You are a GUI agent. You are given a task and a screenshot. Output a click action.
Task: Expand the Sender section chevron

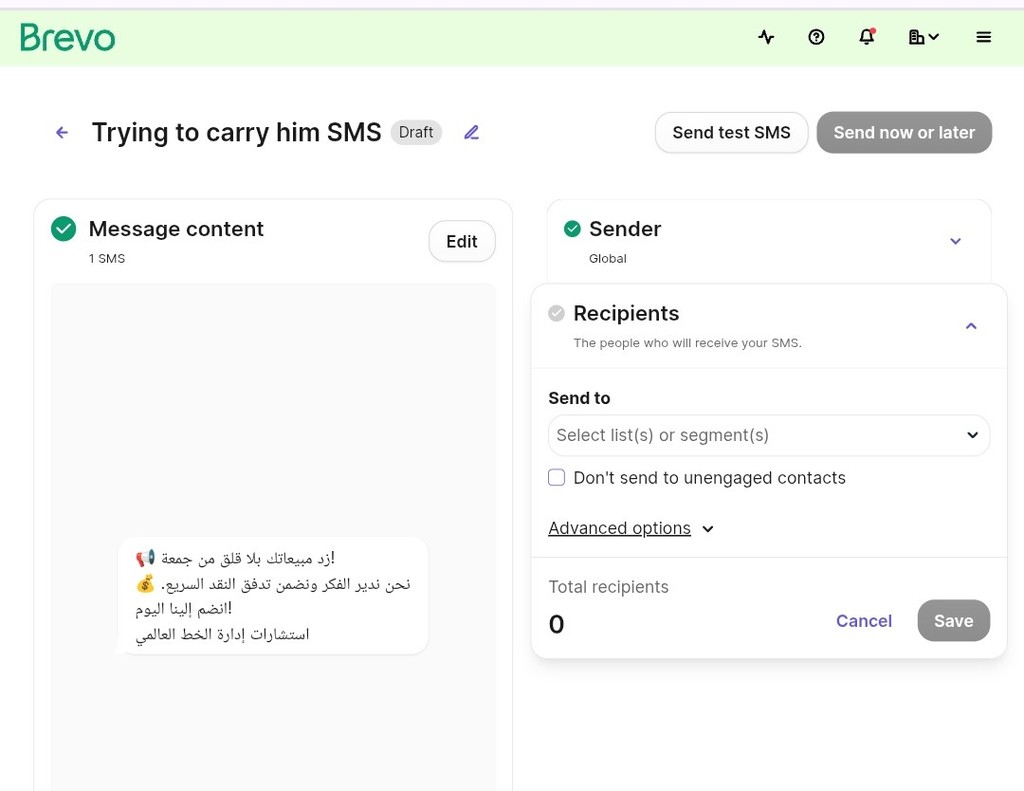pos(955,241)
